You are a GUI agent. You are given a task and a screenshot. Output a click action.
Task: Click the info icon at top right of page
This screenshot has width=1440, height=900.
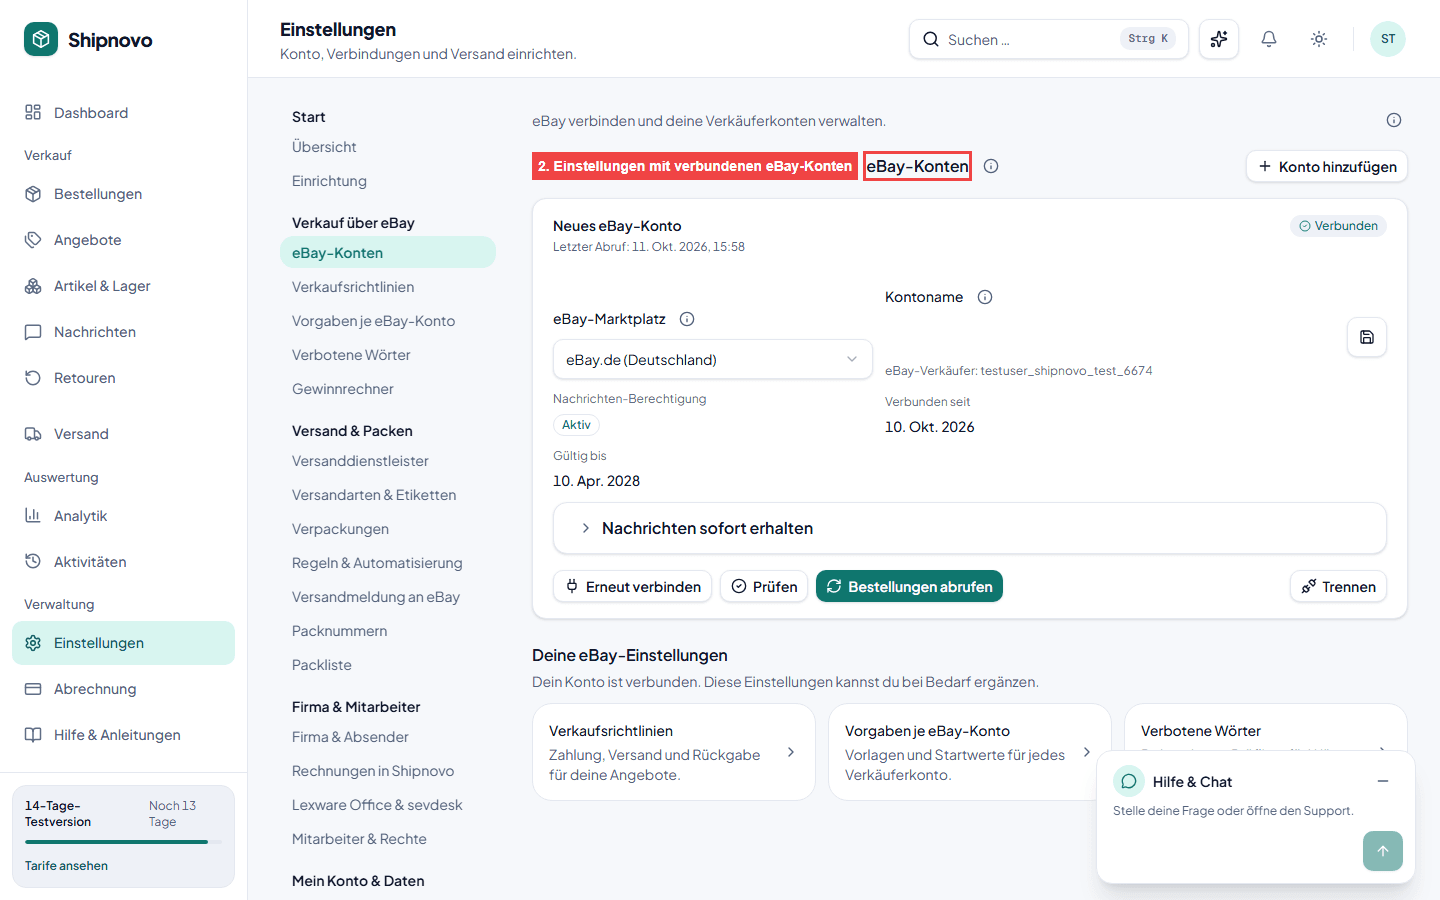tap(1394, 120)
